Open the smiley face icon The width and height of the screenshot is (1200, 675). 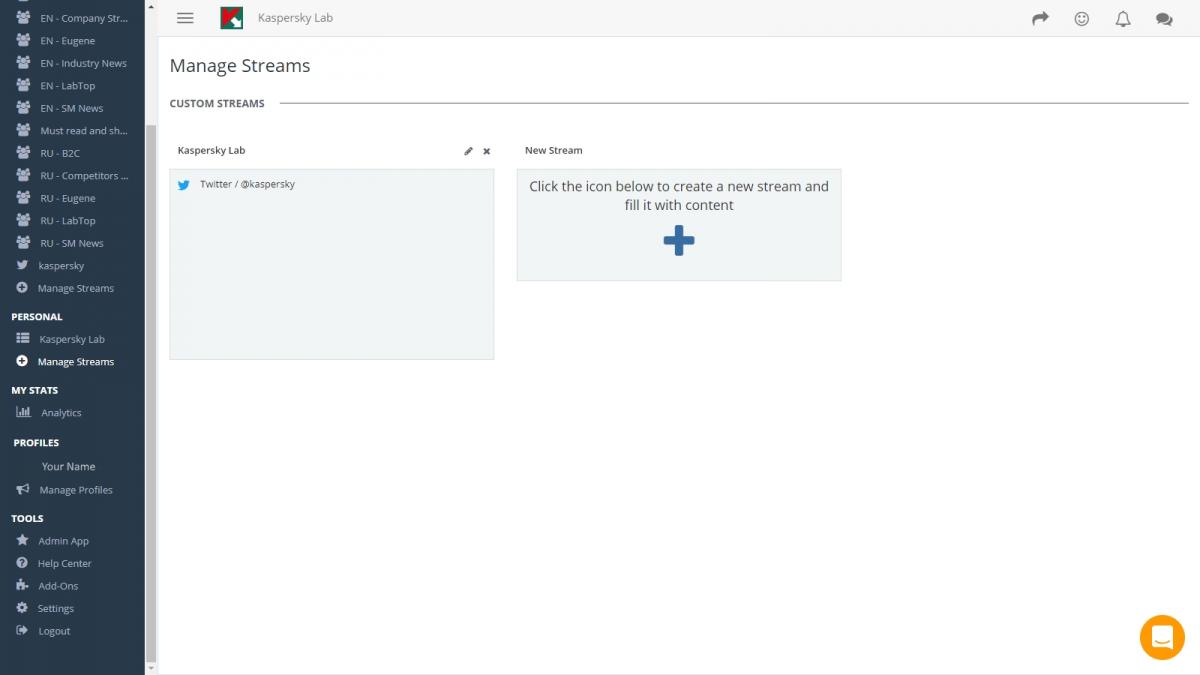click(1081, 18)
